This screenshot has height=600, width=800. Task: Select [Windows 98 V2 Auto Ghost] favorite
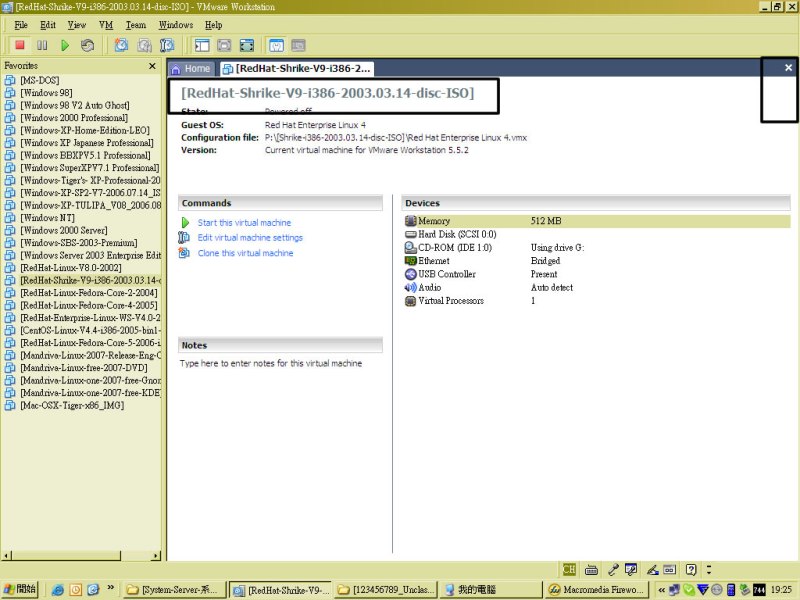tap(74, 105)
